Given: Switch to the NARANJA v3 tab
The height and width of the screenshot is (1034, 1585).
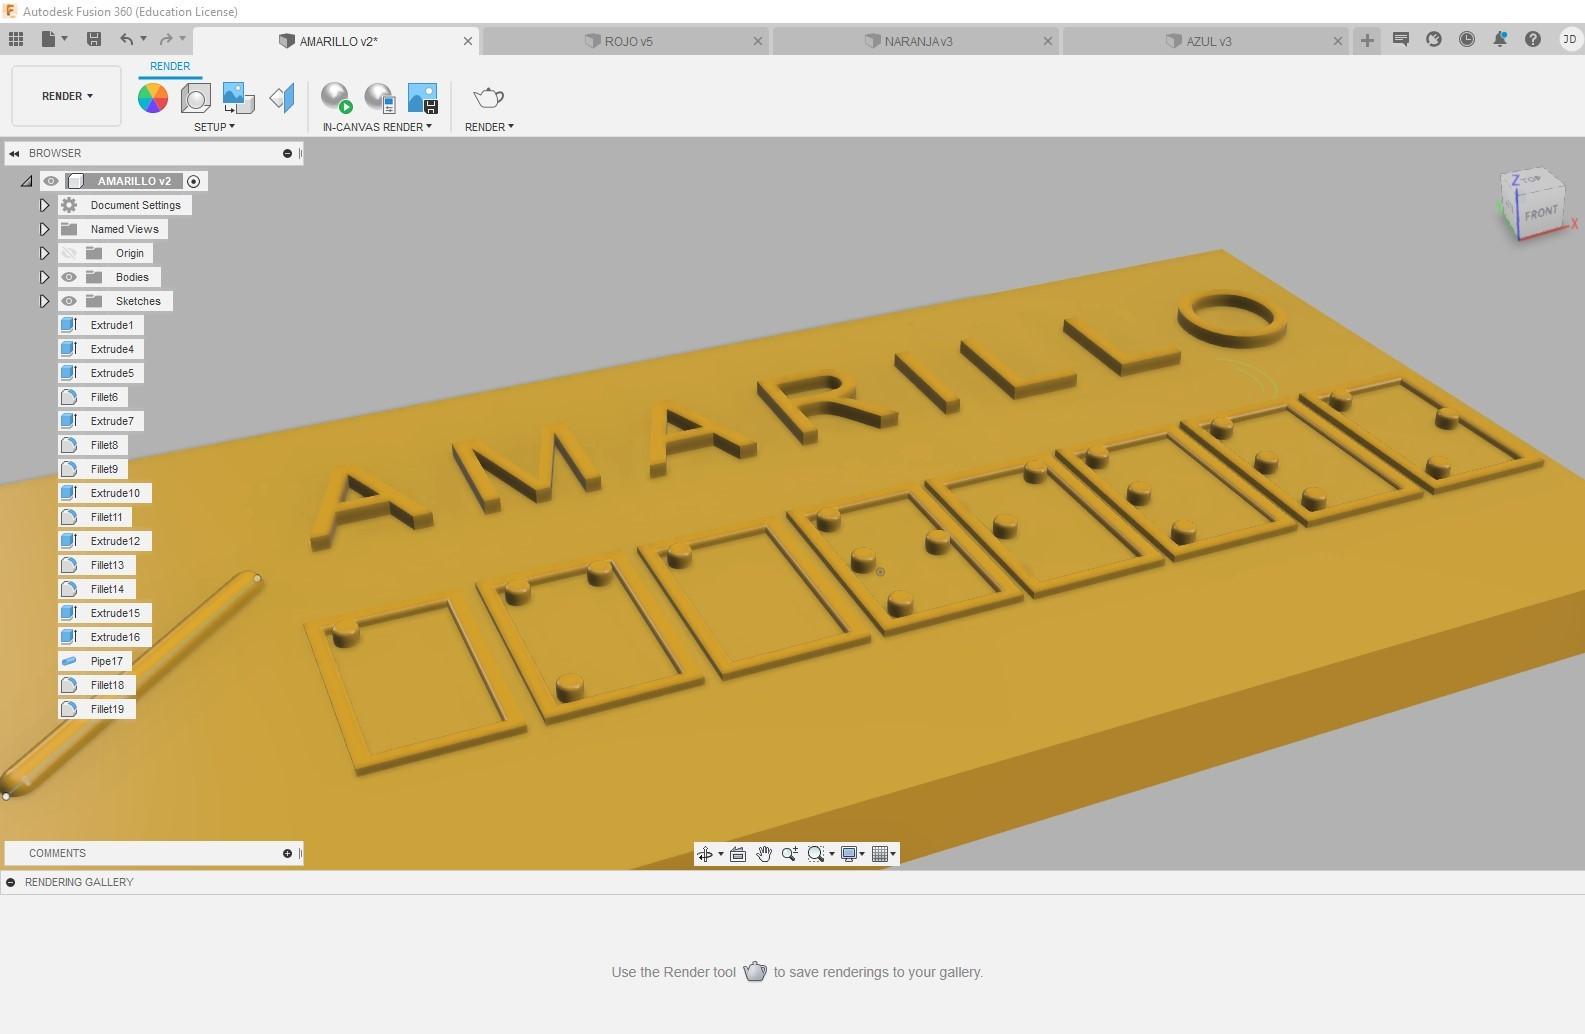Looking at the screenshot, I should pos(918,41).
